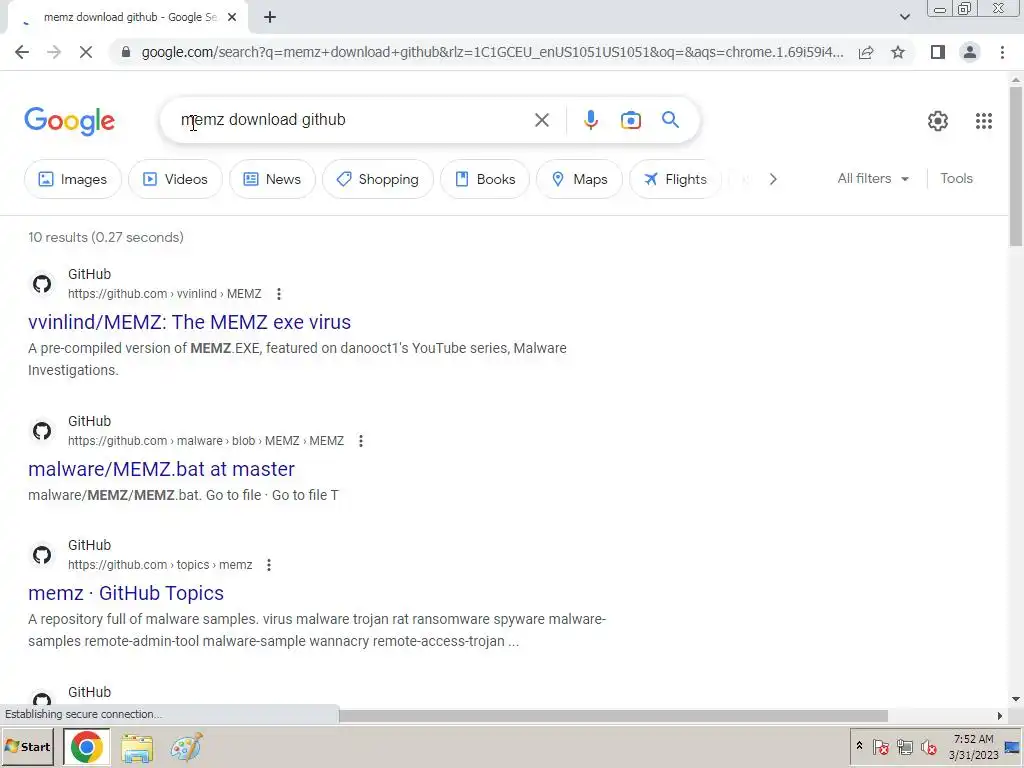Click Chrome in the taskbar
Screen dimensions: 1024x768
(87, 747)
